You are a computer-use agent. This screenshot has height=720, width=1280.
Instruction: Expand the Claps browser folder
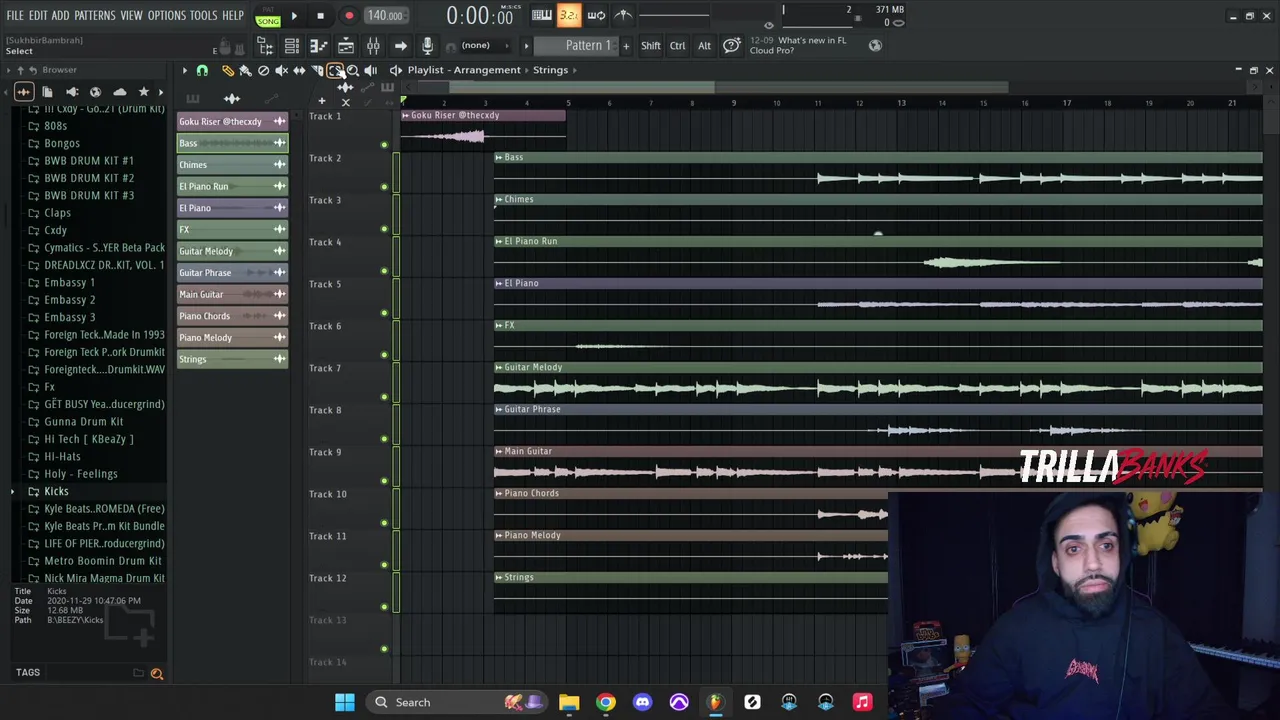(x=57, y=213)
